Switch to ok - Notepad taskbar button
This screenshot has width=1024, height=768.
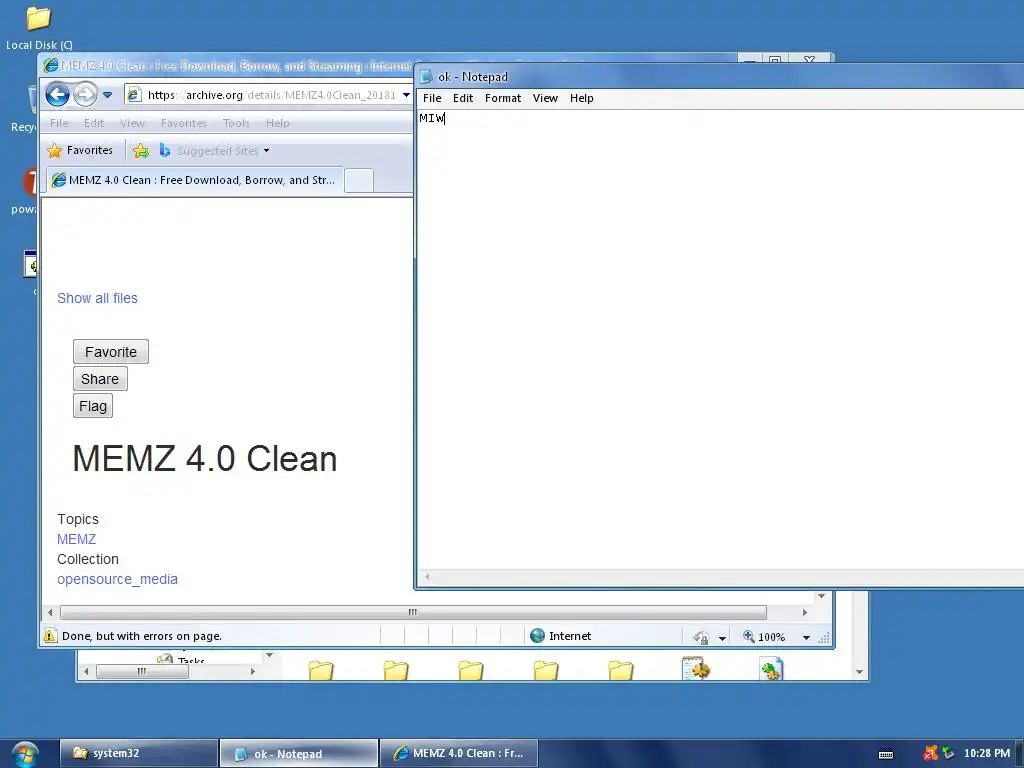point(298,753)
